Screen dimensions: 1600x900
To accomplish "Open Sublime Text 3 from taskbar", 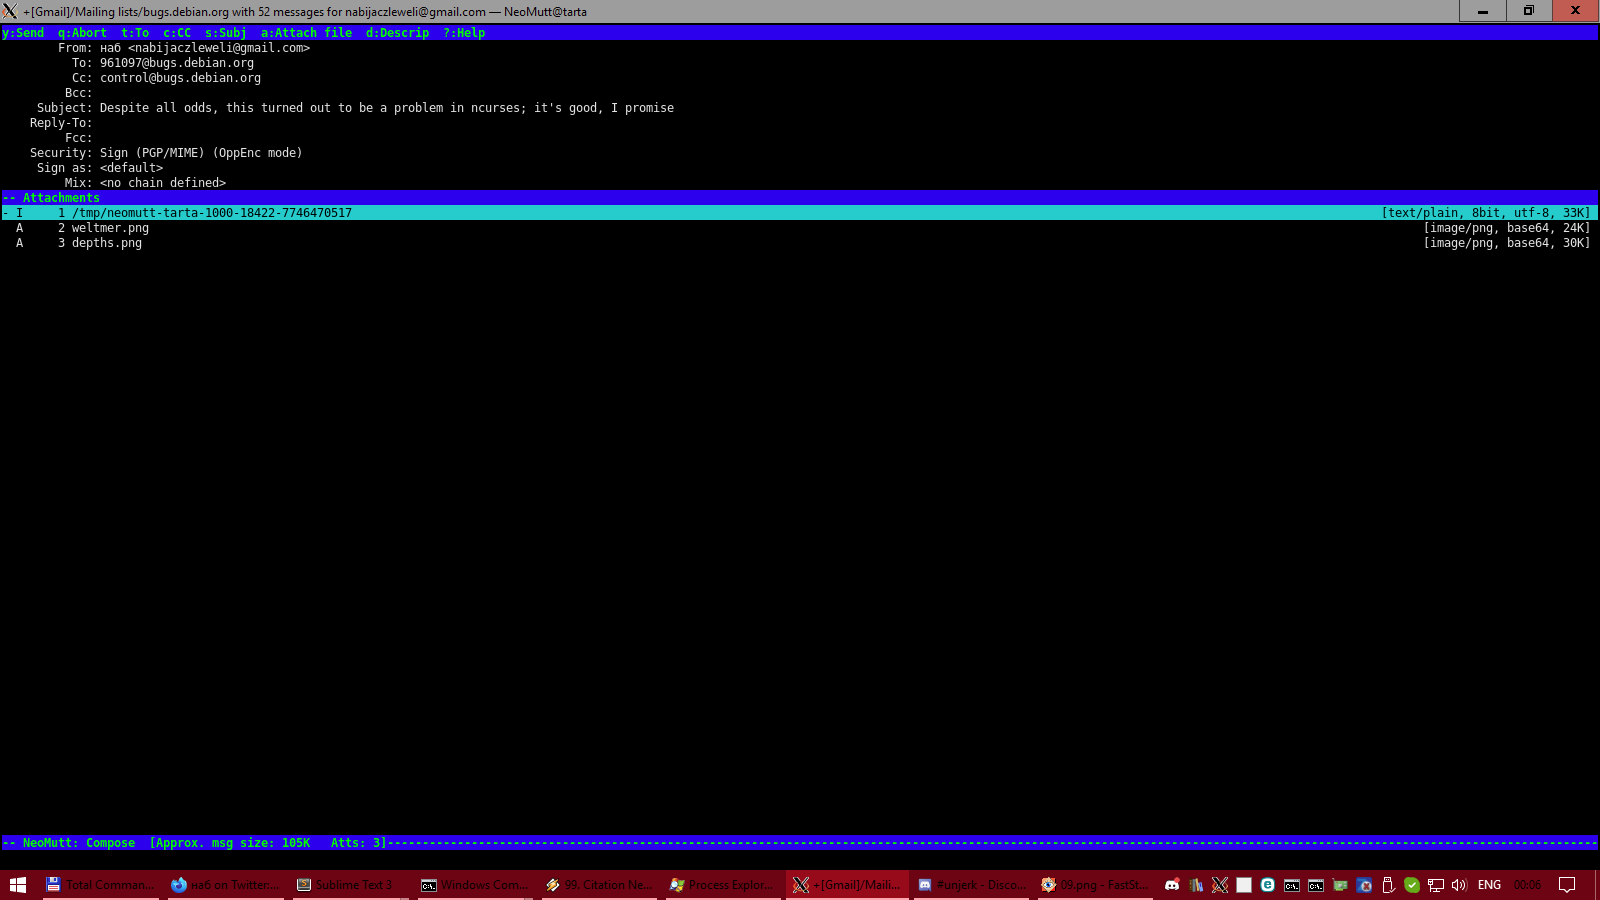I will 346,885.
